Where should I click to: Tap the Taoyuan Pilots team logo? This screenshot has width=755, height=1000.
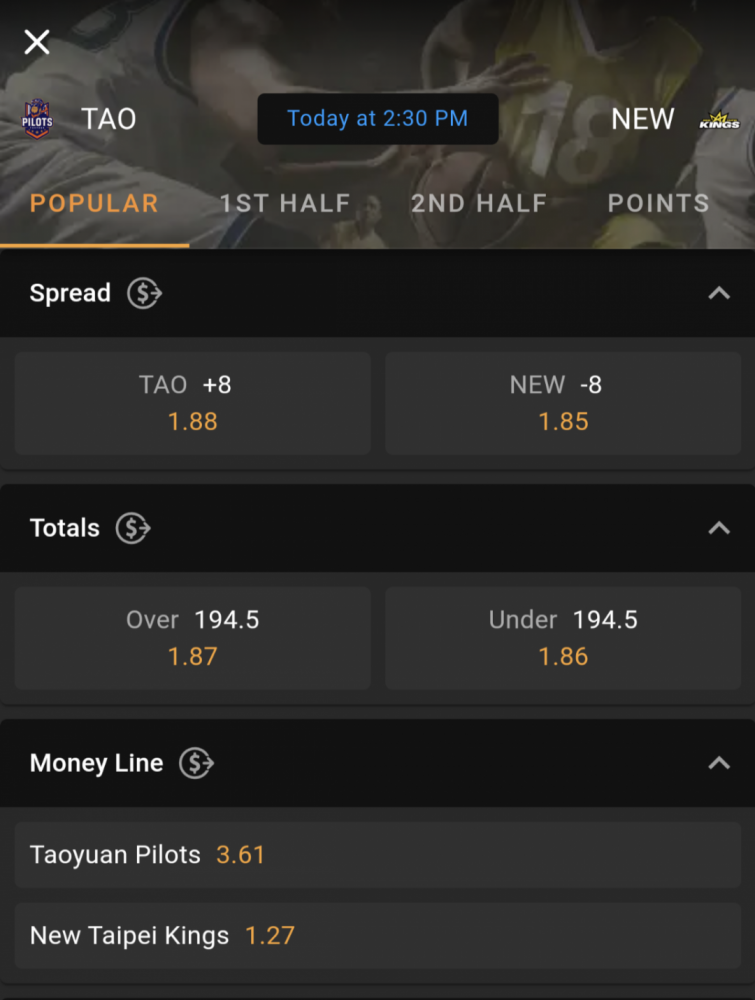click(37, 119)
